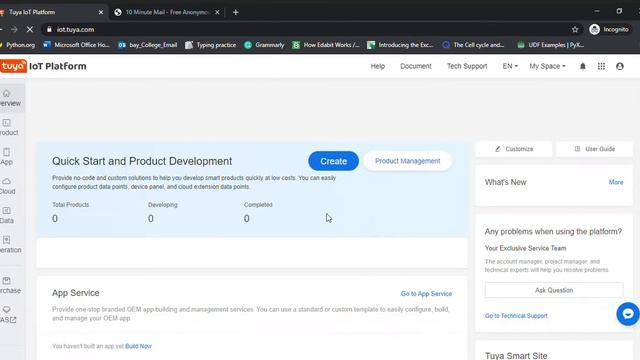Viewport: 640px width, 360px height.
Task: Open the Overview sidebar icon
Action: point(7,93)
